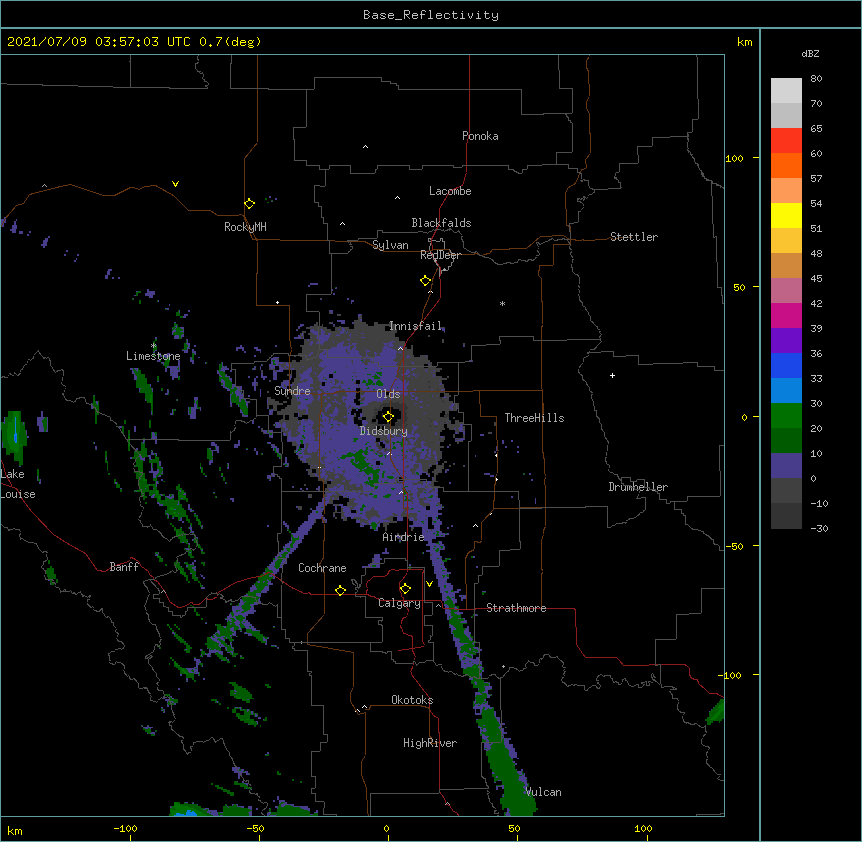This screenshot has height=842, width=862.
Task: Click the Vulcan label
Action: [x=543, y=792]
